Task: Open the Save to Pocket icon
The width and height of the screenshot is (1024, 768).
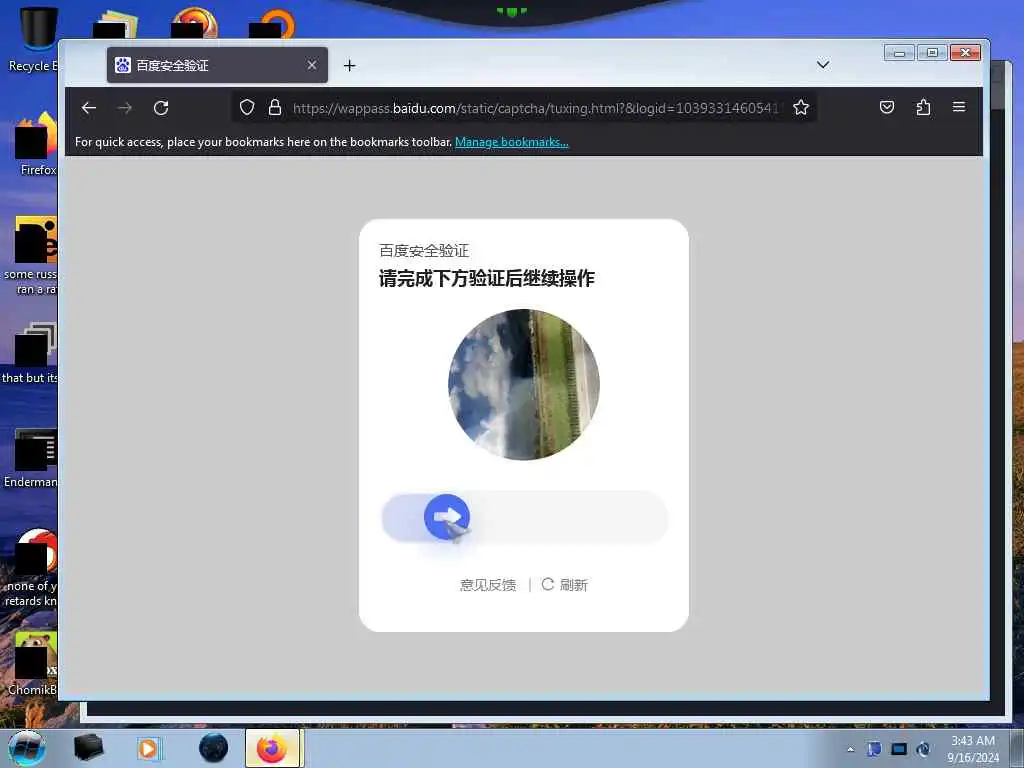Action: [887, 107]
